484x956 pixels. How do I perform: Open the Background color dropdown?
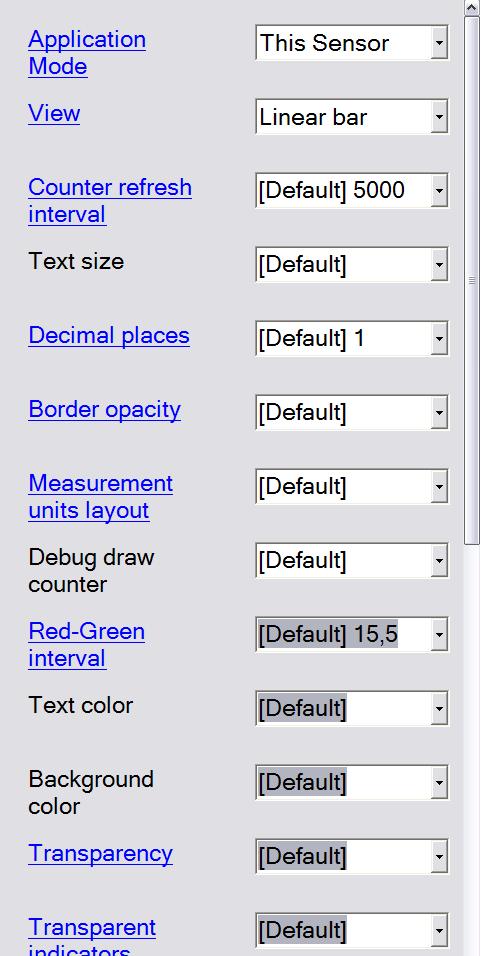coord(352,782)
